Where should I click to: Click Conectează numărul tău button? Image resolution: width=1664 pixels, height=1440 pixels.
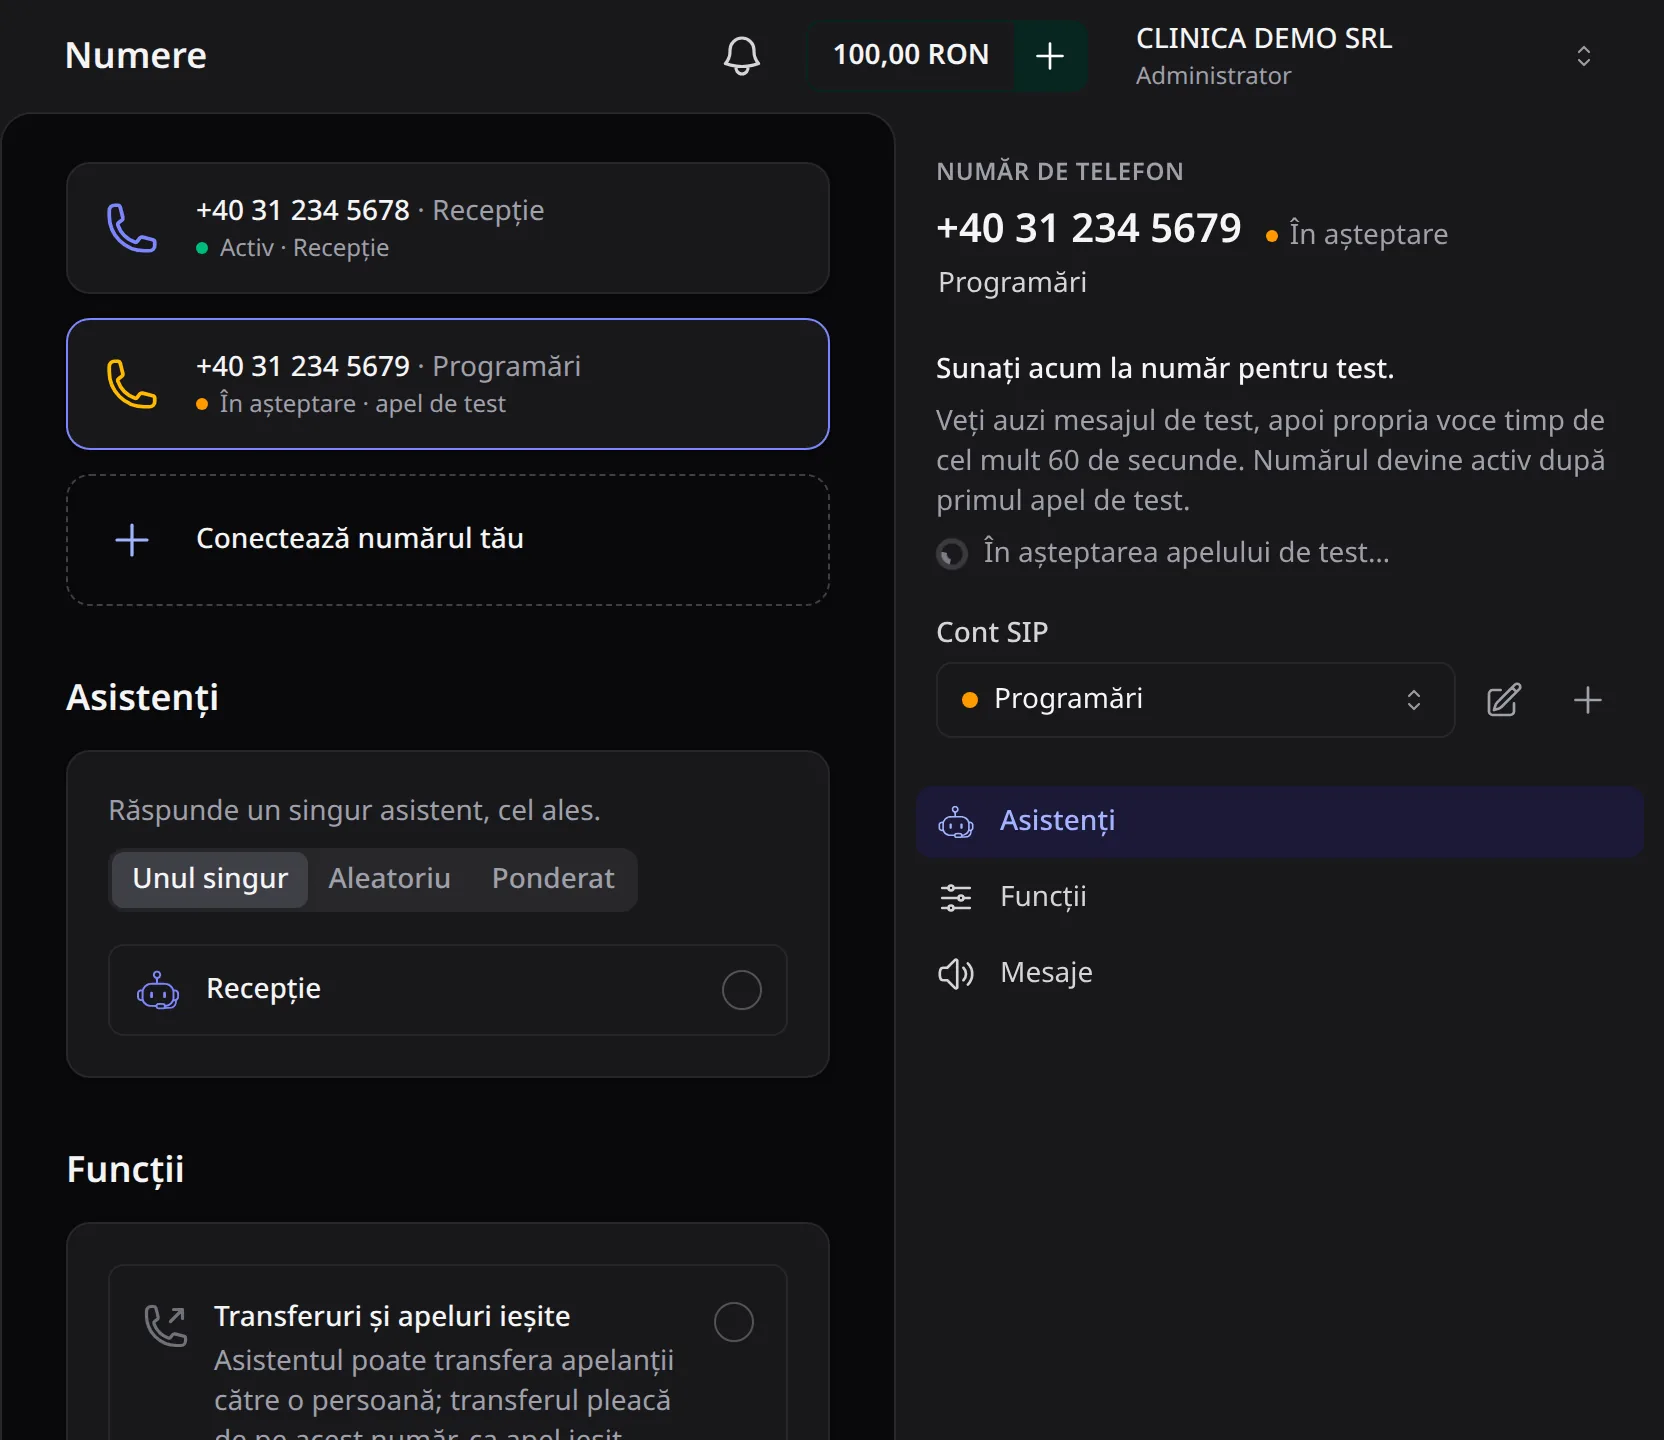[x=448, y=540]
